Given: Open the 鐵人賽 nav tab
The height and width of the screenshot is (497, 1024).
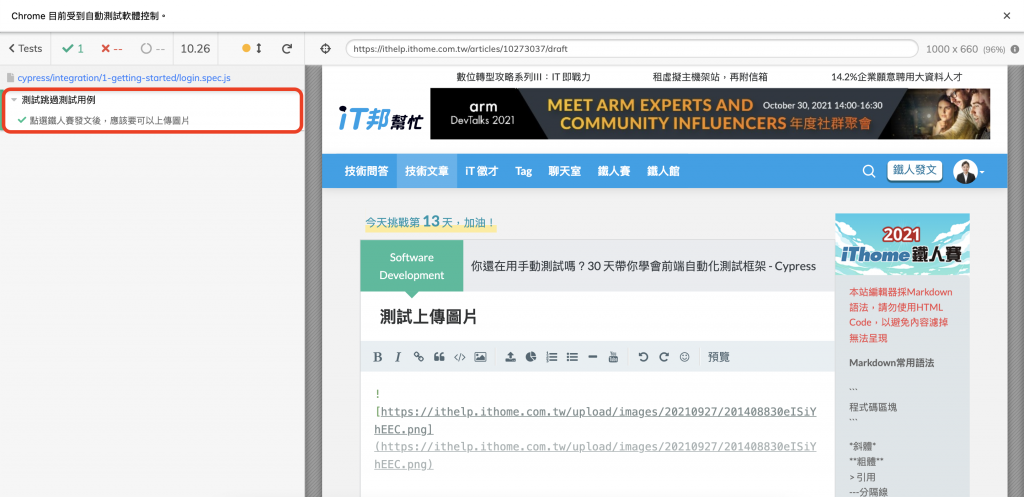Looking at the screenshot, I should 614,171.
